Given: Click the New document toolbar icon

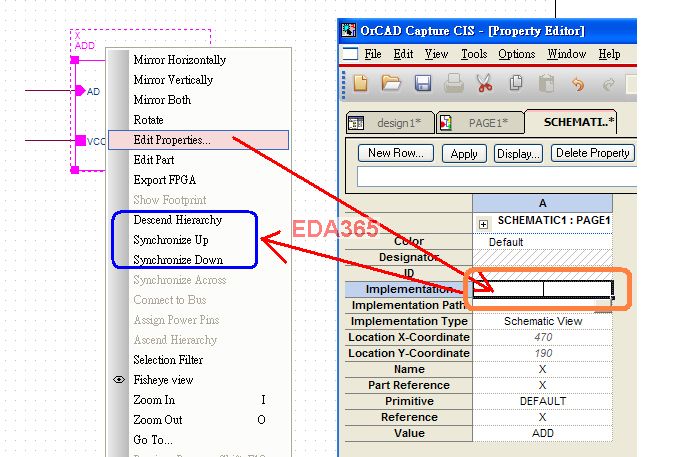Looking at the screenshot, I should tap(361, 83).
